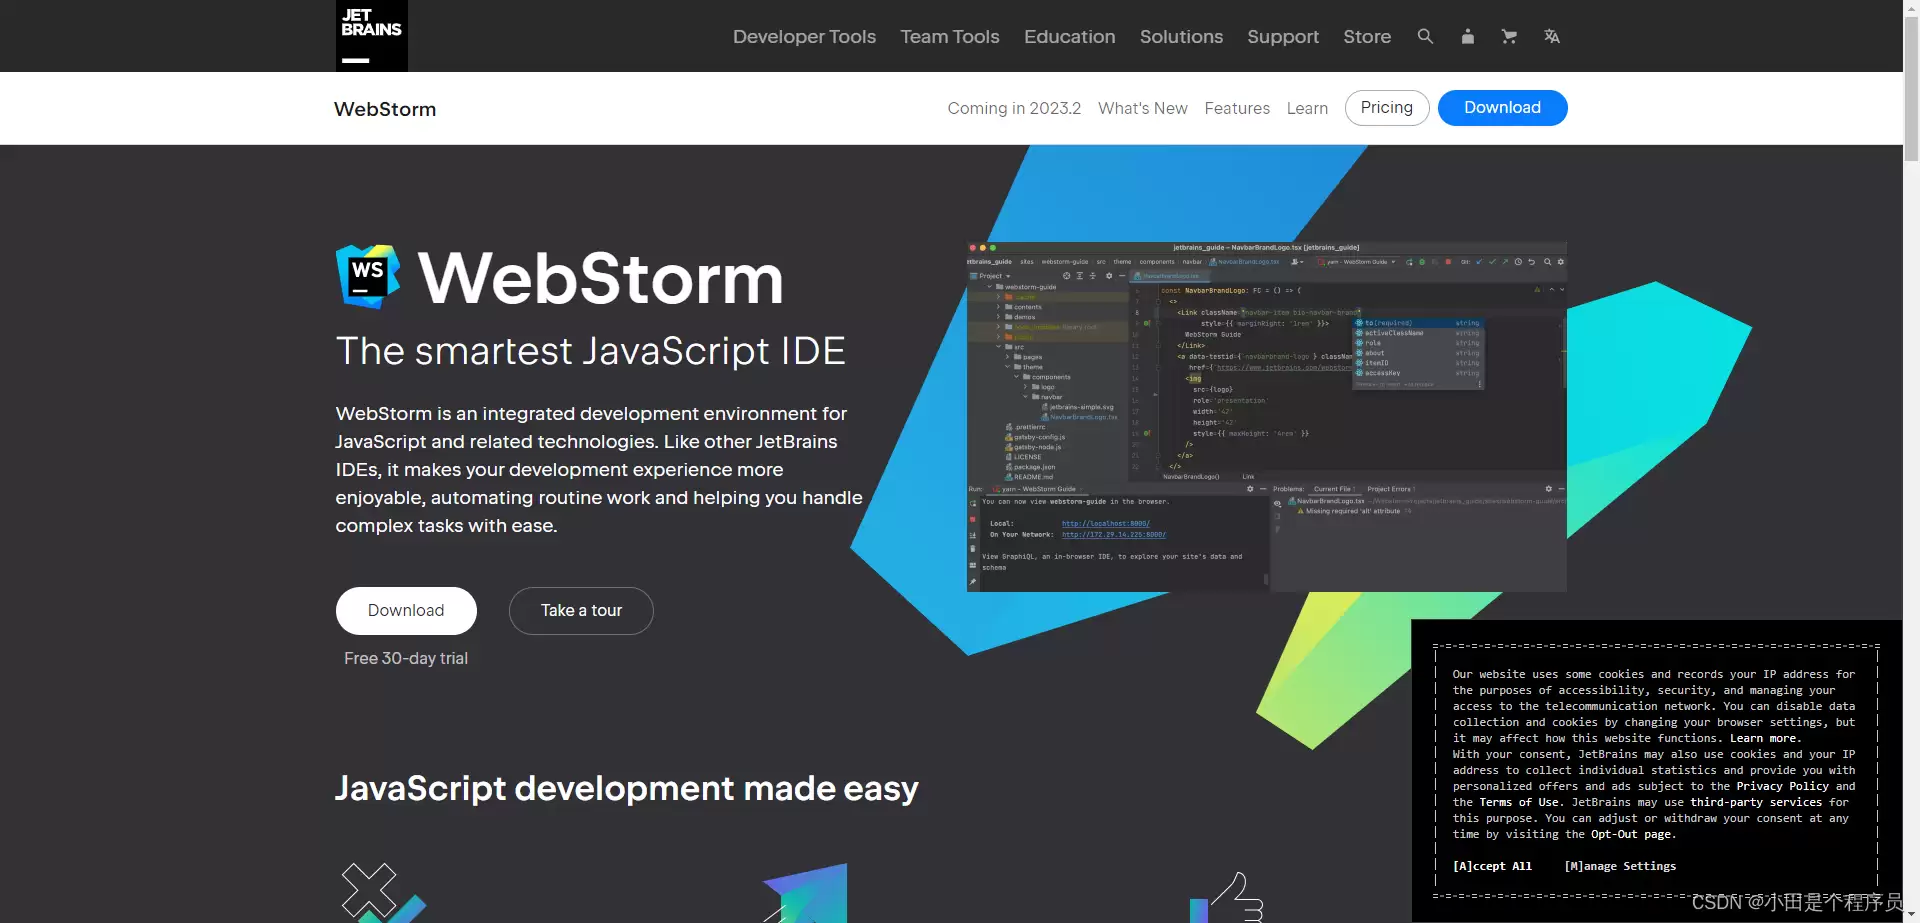Image resolution: width=1920 pixels, height=923 pixels.
Task: Go to the Store menu item
Action: 1367,36
